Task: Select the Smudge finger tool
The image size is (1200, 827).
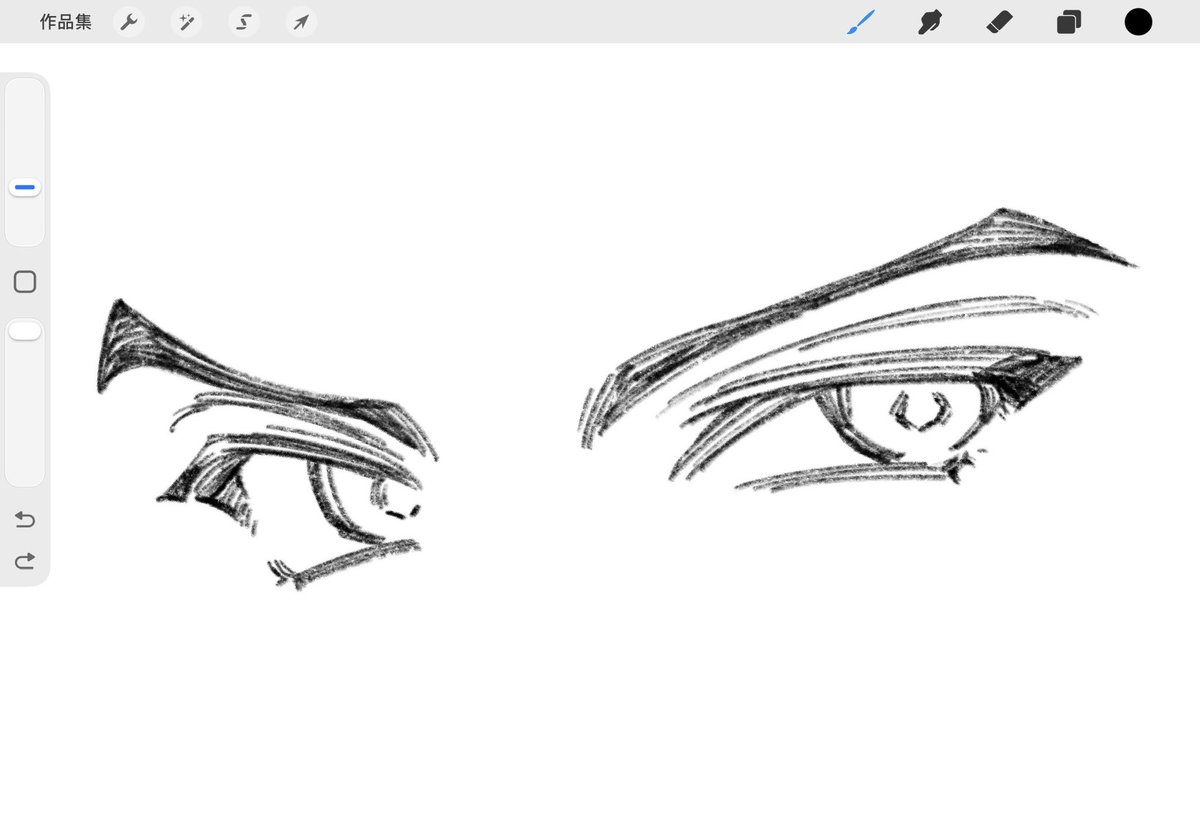Action: pyautogui.click(x=930, y=22)
